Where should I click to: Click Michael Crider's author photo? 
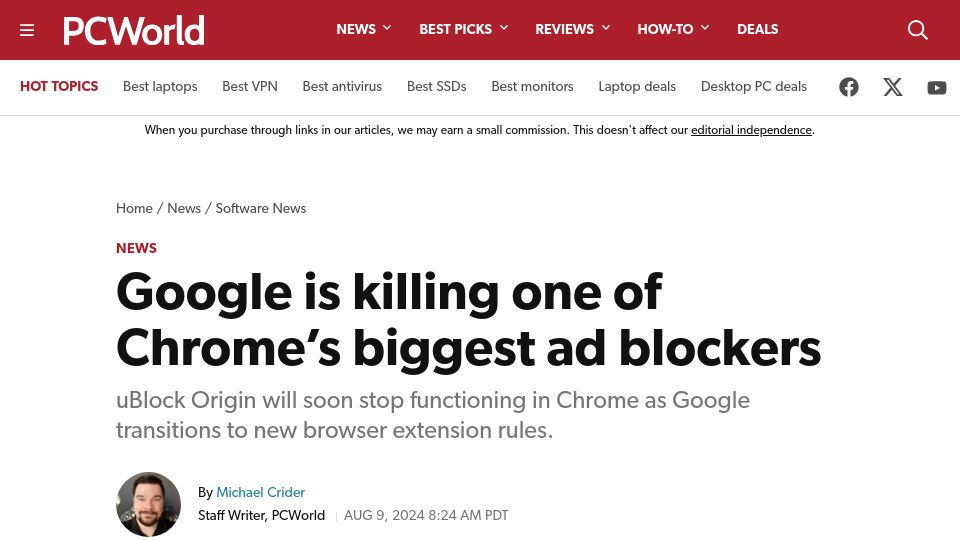tap(148, 504)
